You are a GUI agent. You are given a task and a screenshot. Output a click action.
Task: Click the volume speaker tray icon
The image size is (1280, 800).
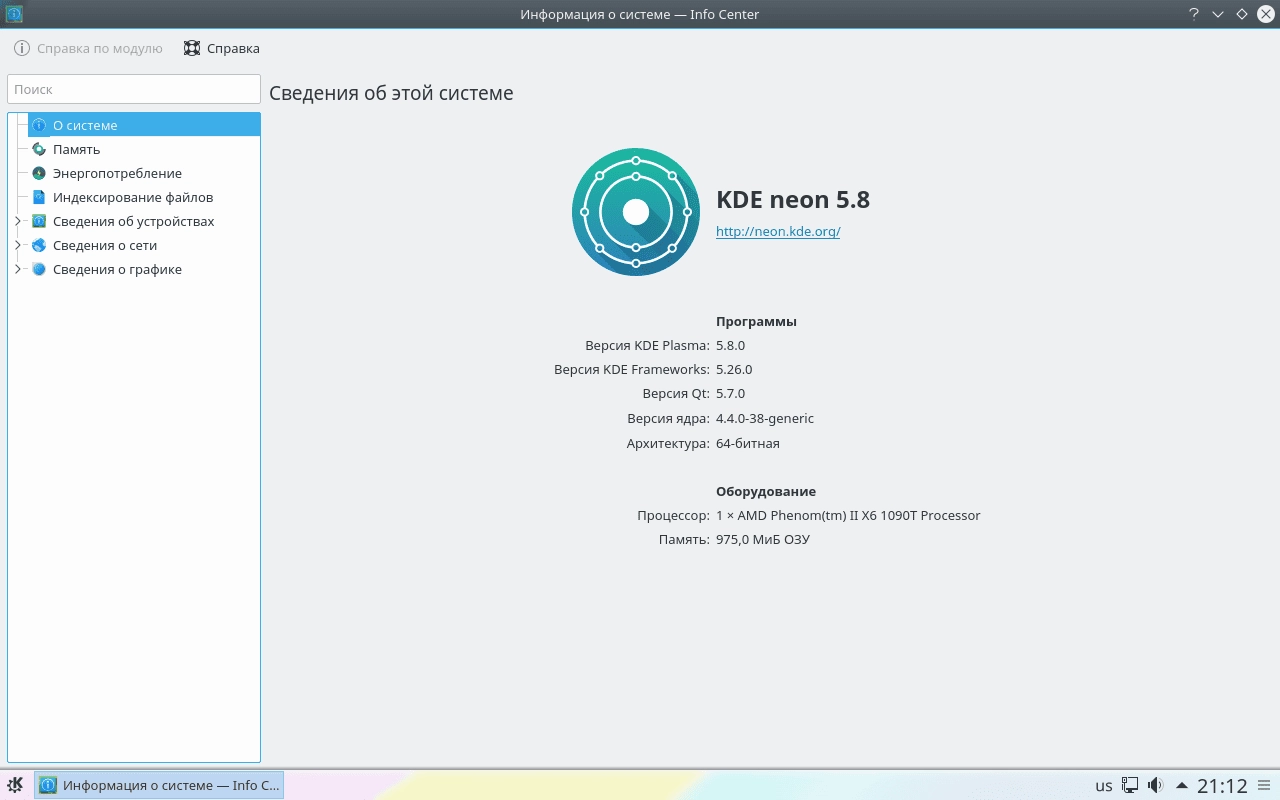point(1156,785)
